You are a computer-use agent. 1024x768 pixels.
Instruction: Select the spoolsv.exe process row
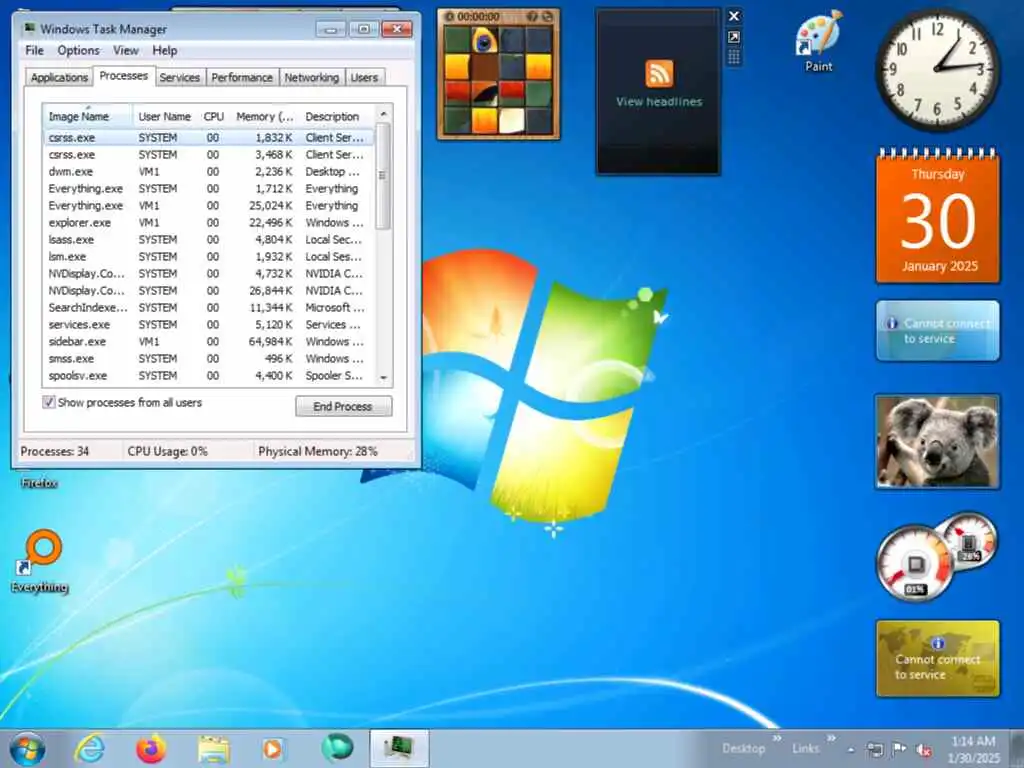tap(209, 376)
